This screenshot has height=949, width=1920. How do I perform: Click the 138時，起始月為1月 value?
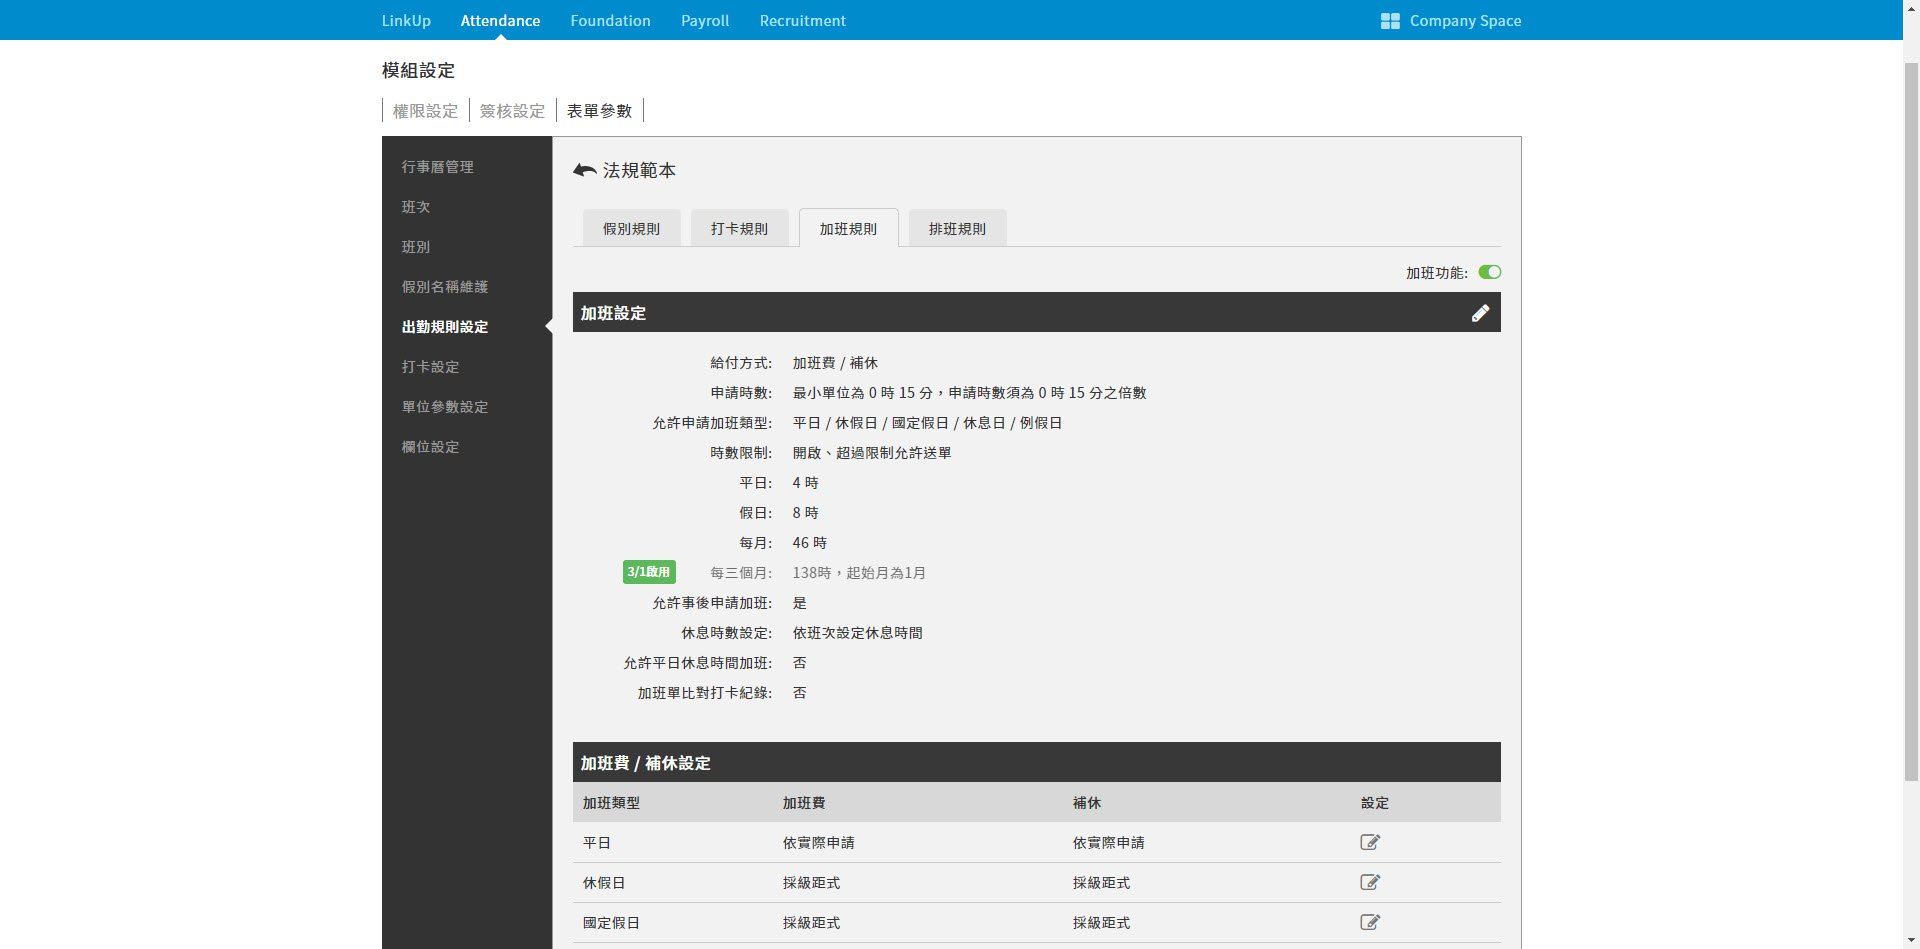pos(859,573)
